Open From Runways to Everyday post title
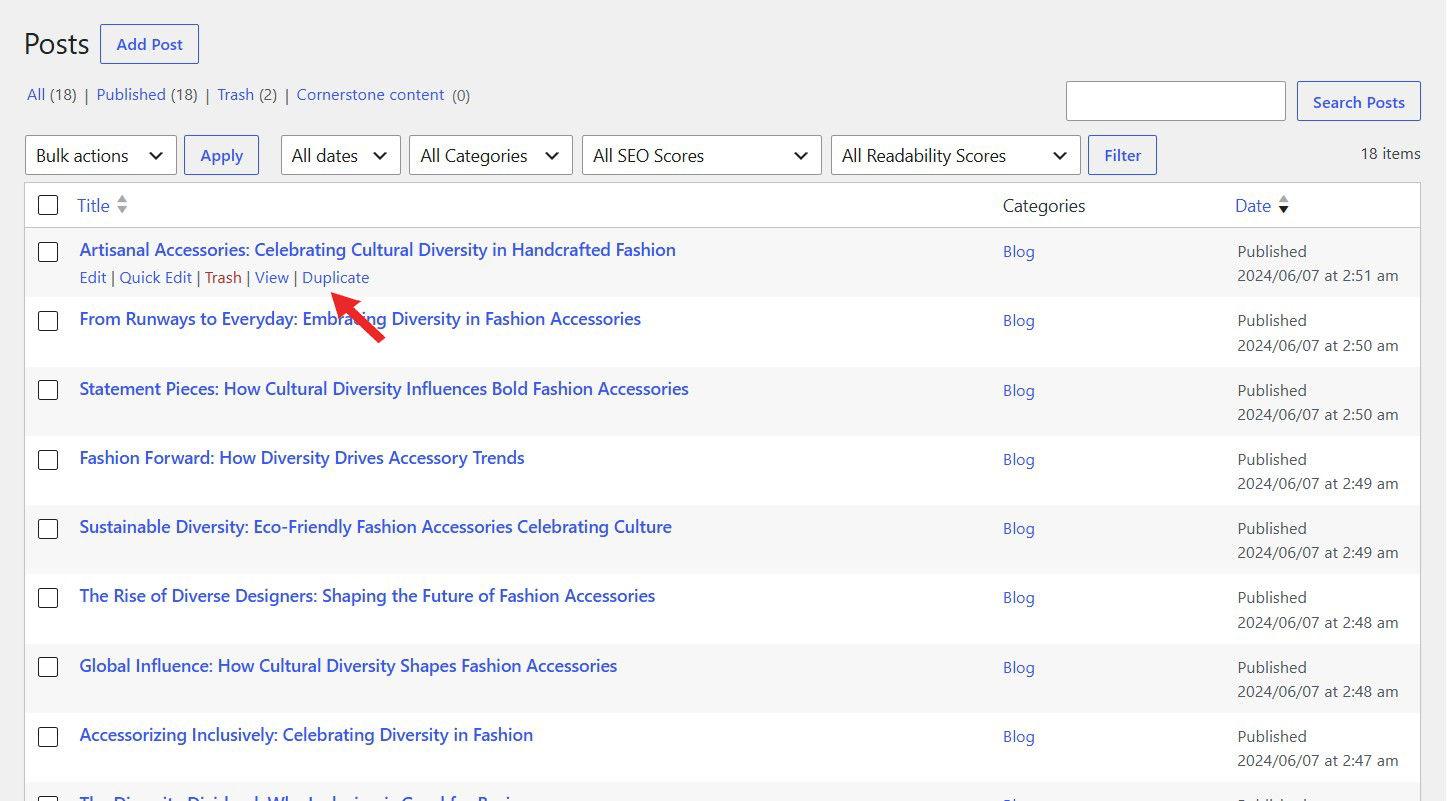This screenshot has height=801, width=1447. [x=360, y=319]
